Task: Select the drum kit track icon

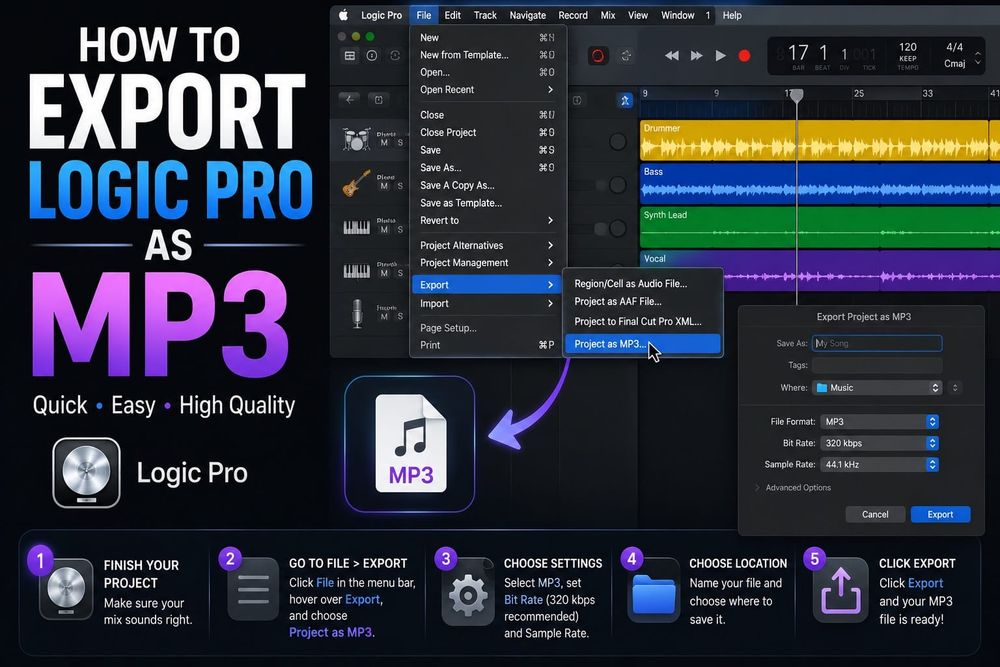Action: pyautogui.click(x=357, y=138)
